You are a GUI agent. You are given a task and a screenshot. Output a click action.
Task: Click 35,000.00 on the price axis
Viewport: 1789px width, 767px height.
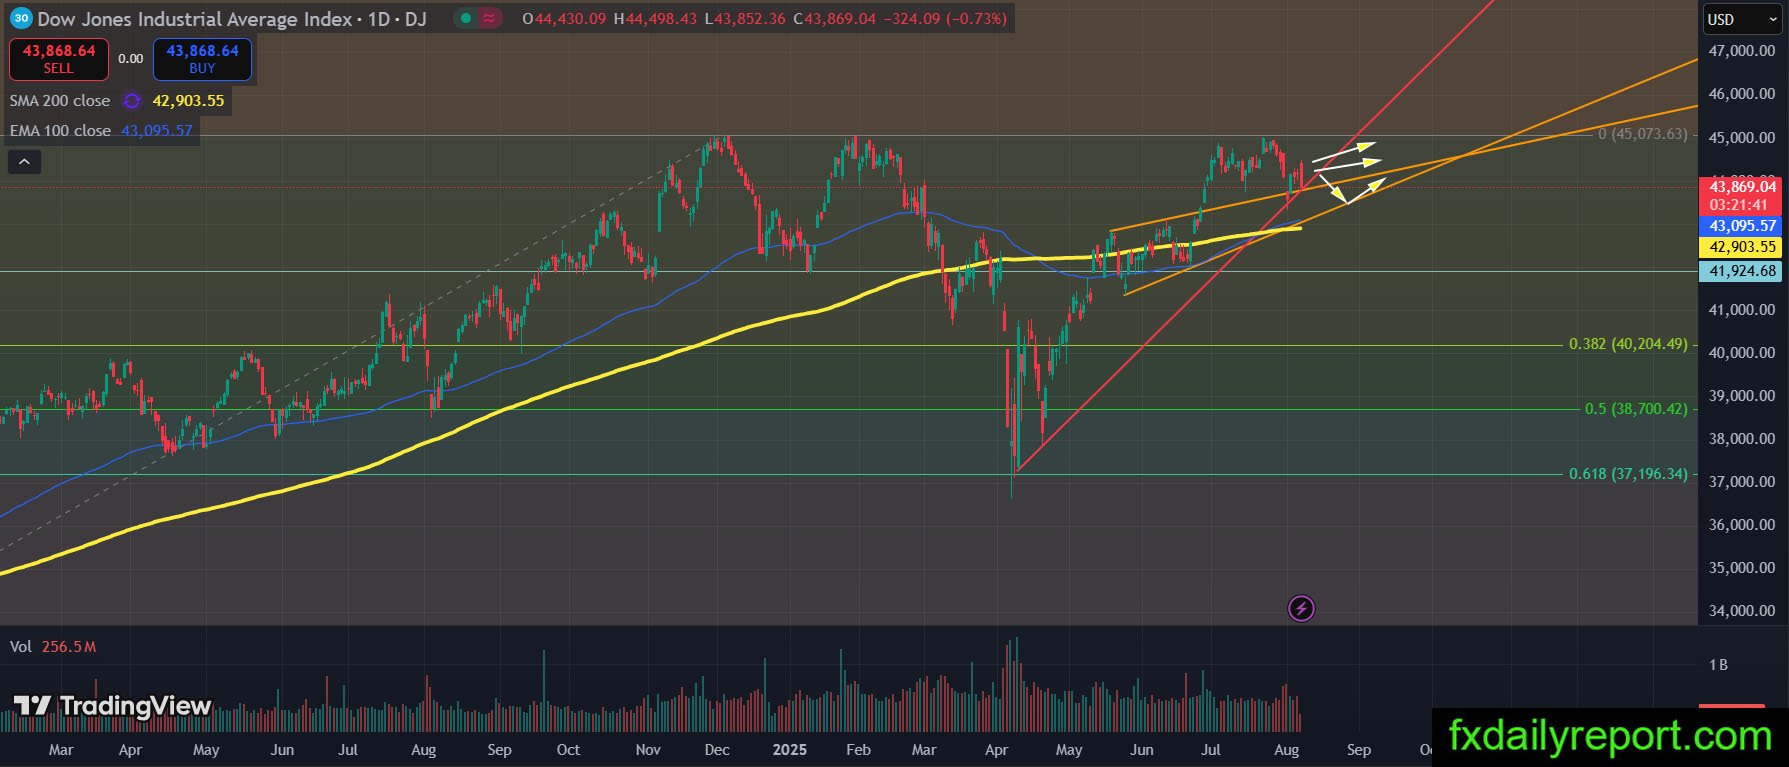[x=1742, y=568]
